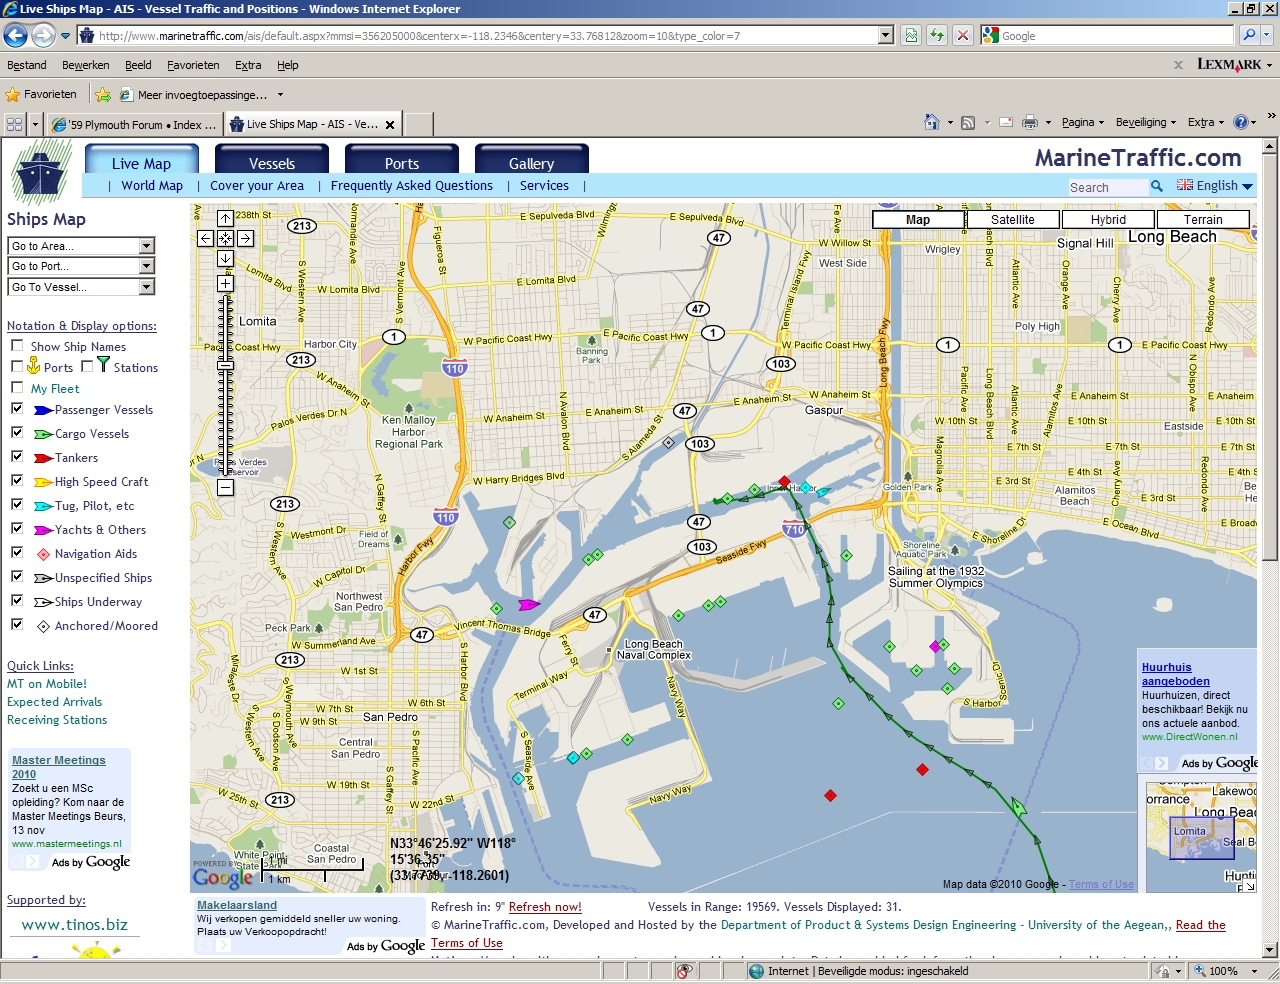Image resolution: width=1280 pixels, height=984 pixels.
Task: Uncheck the Cargo Vessels checkbox
Action: pos(17,432)
